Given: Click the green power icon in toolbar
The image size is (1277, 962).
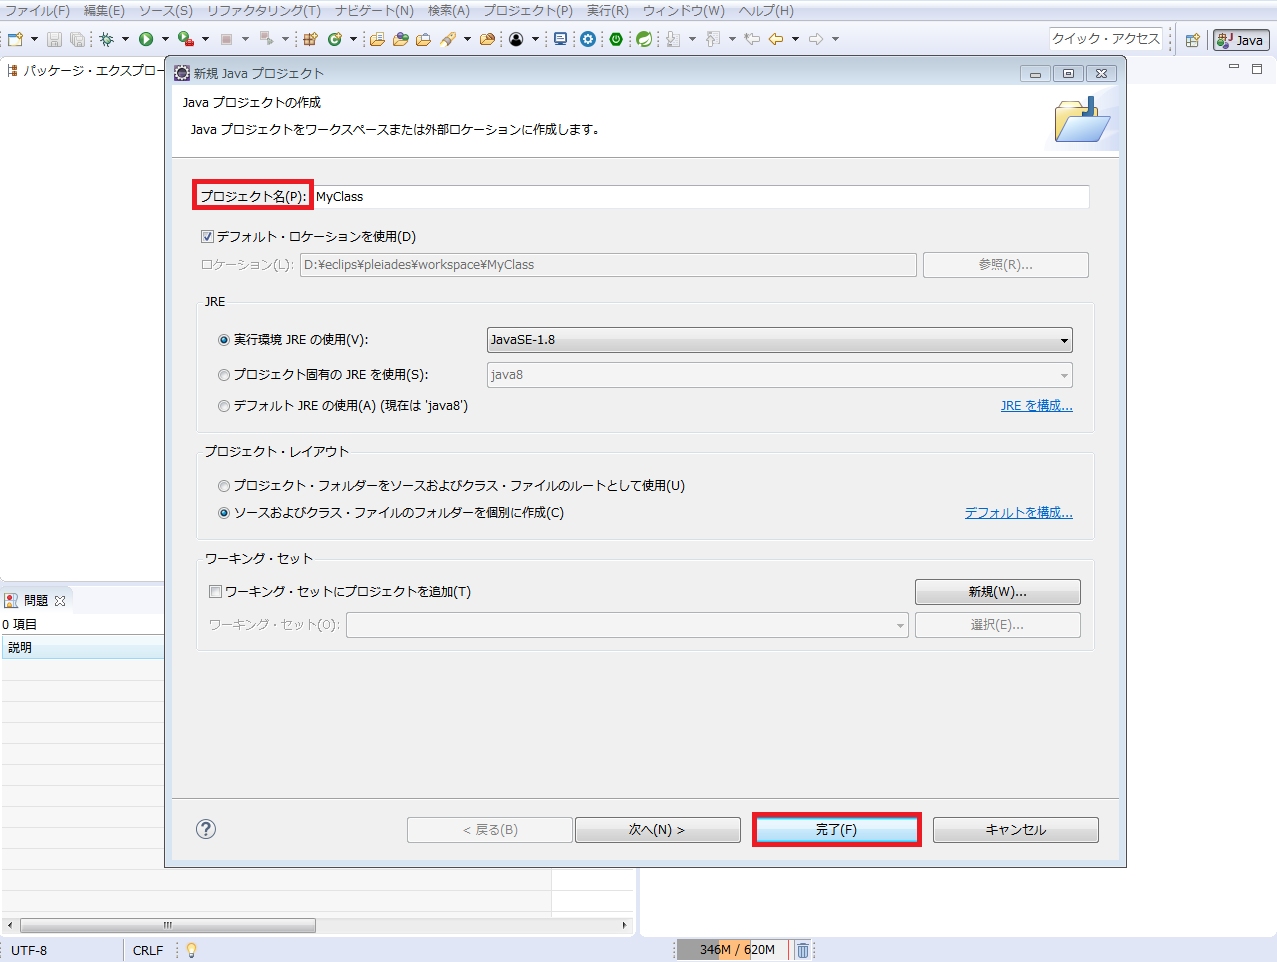Looking at the screenshot, I should 616,39.
